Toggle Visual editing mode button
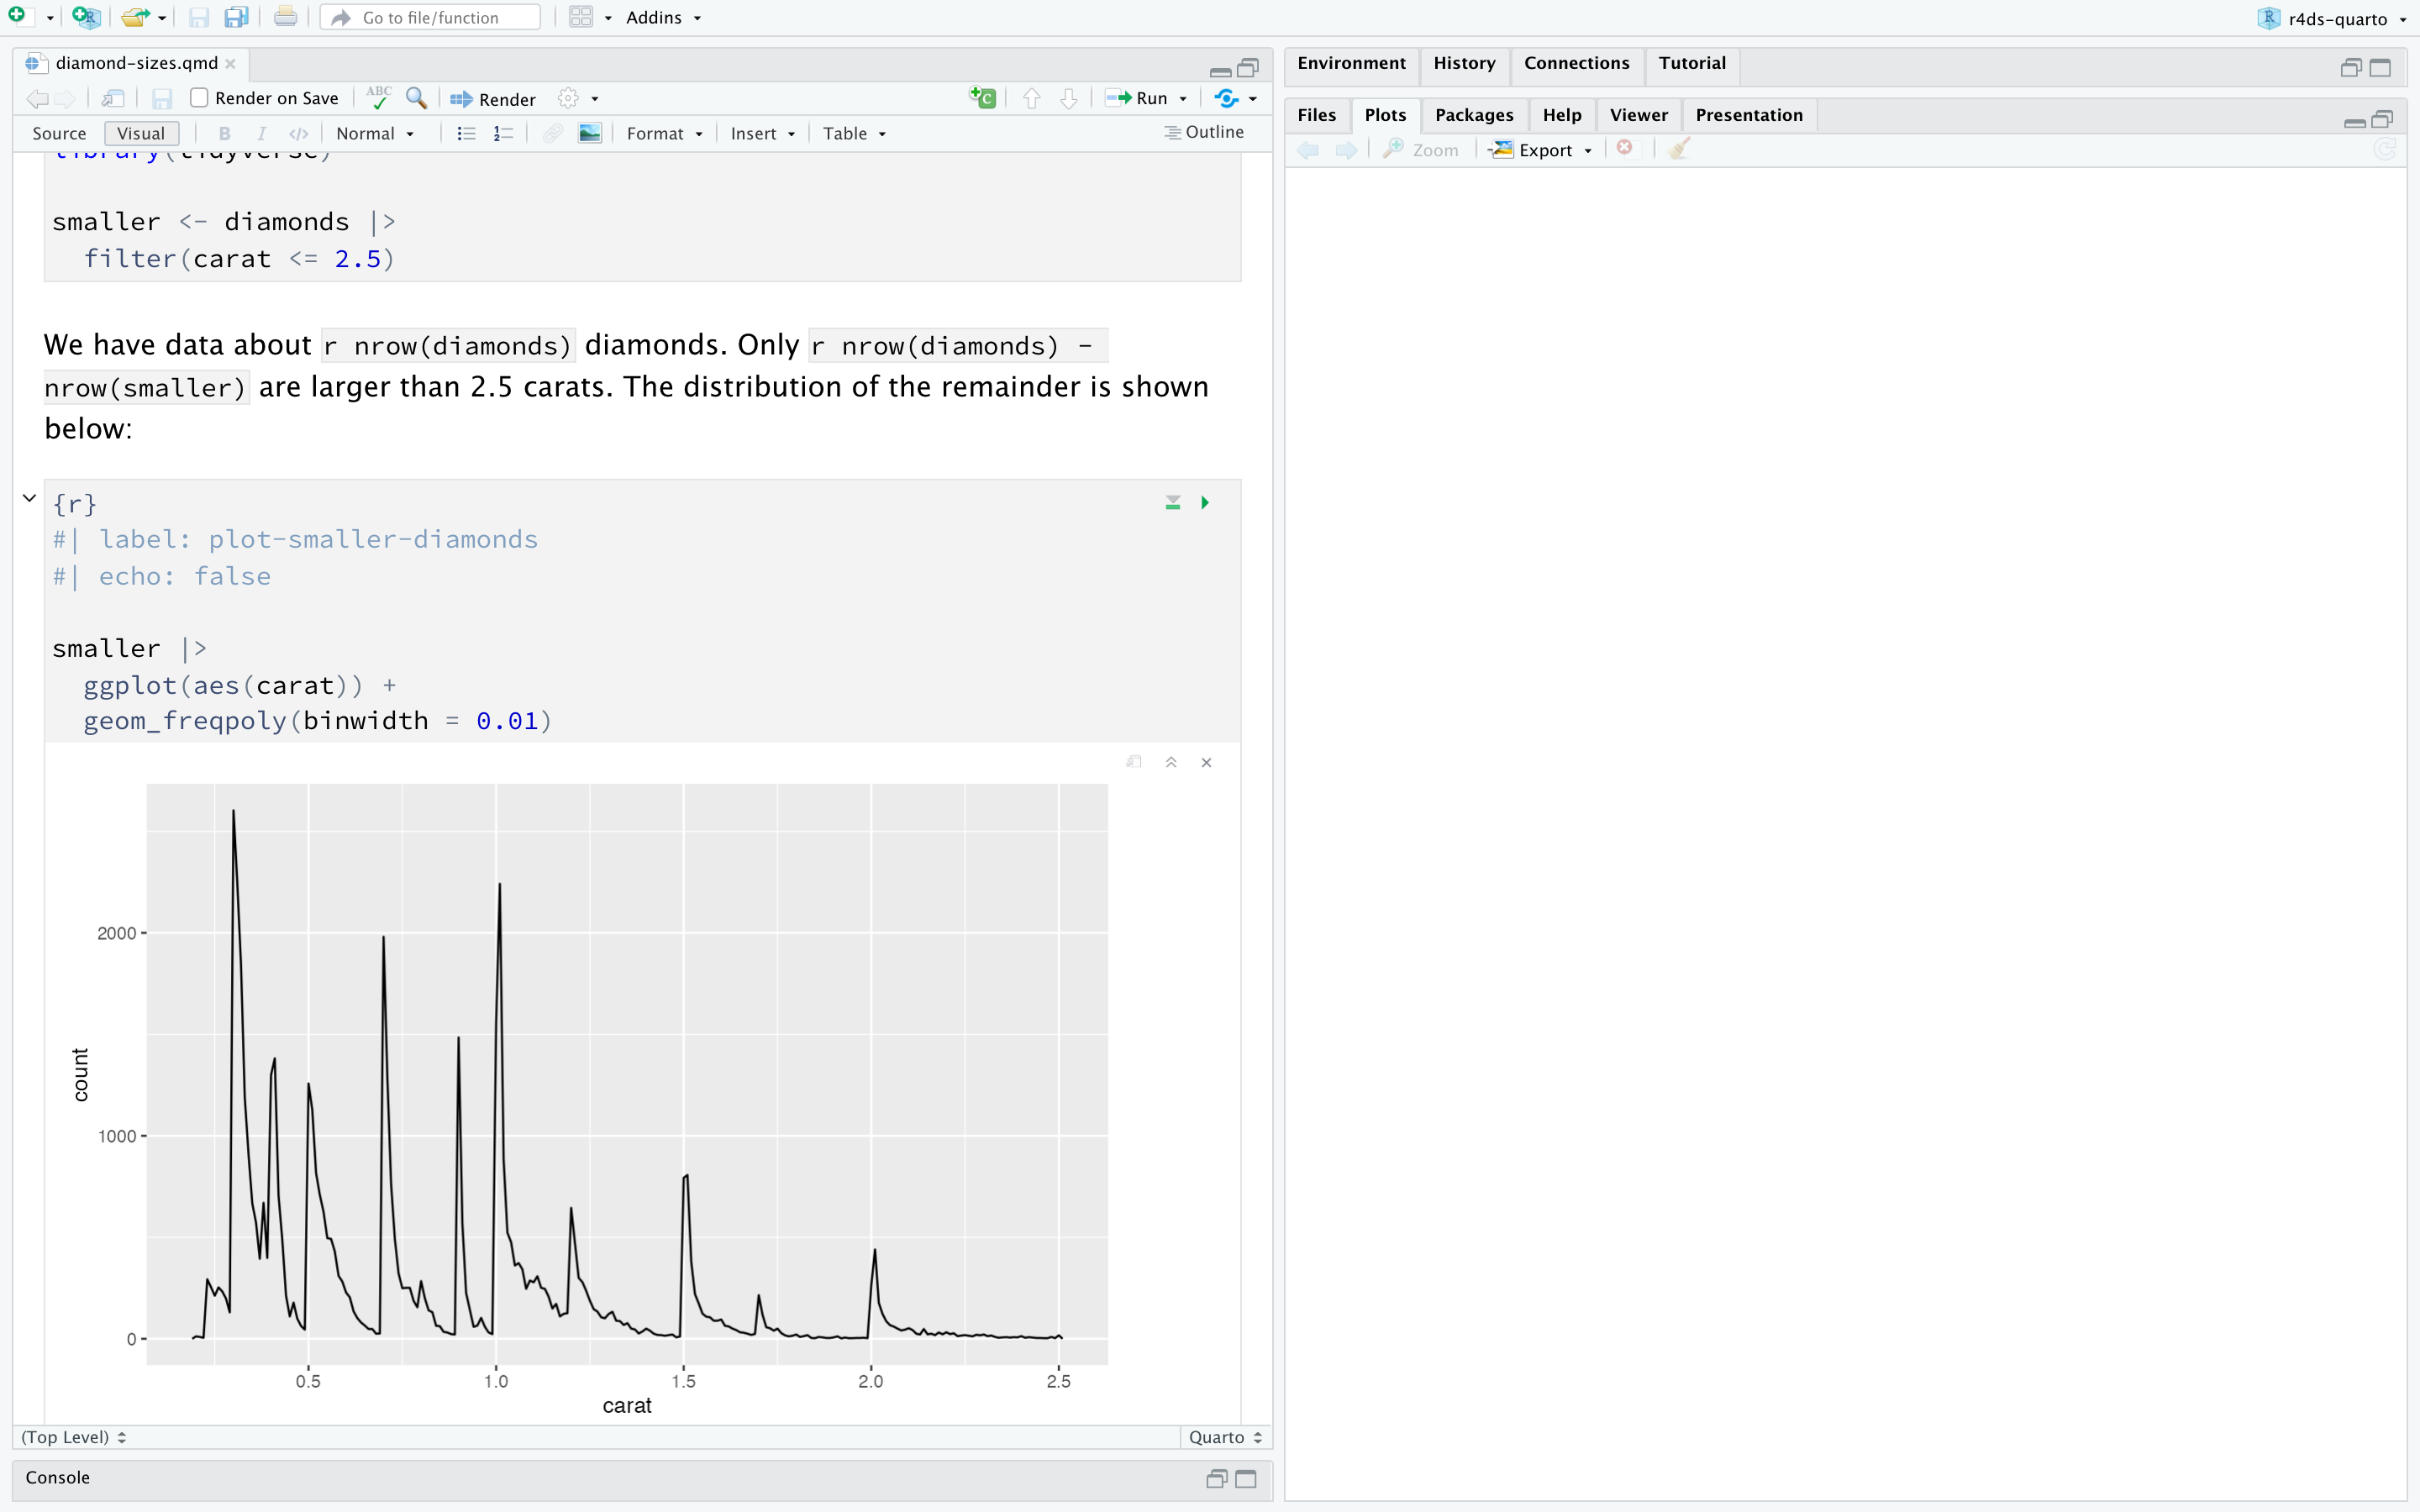 [x=139, y=133]
